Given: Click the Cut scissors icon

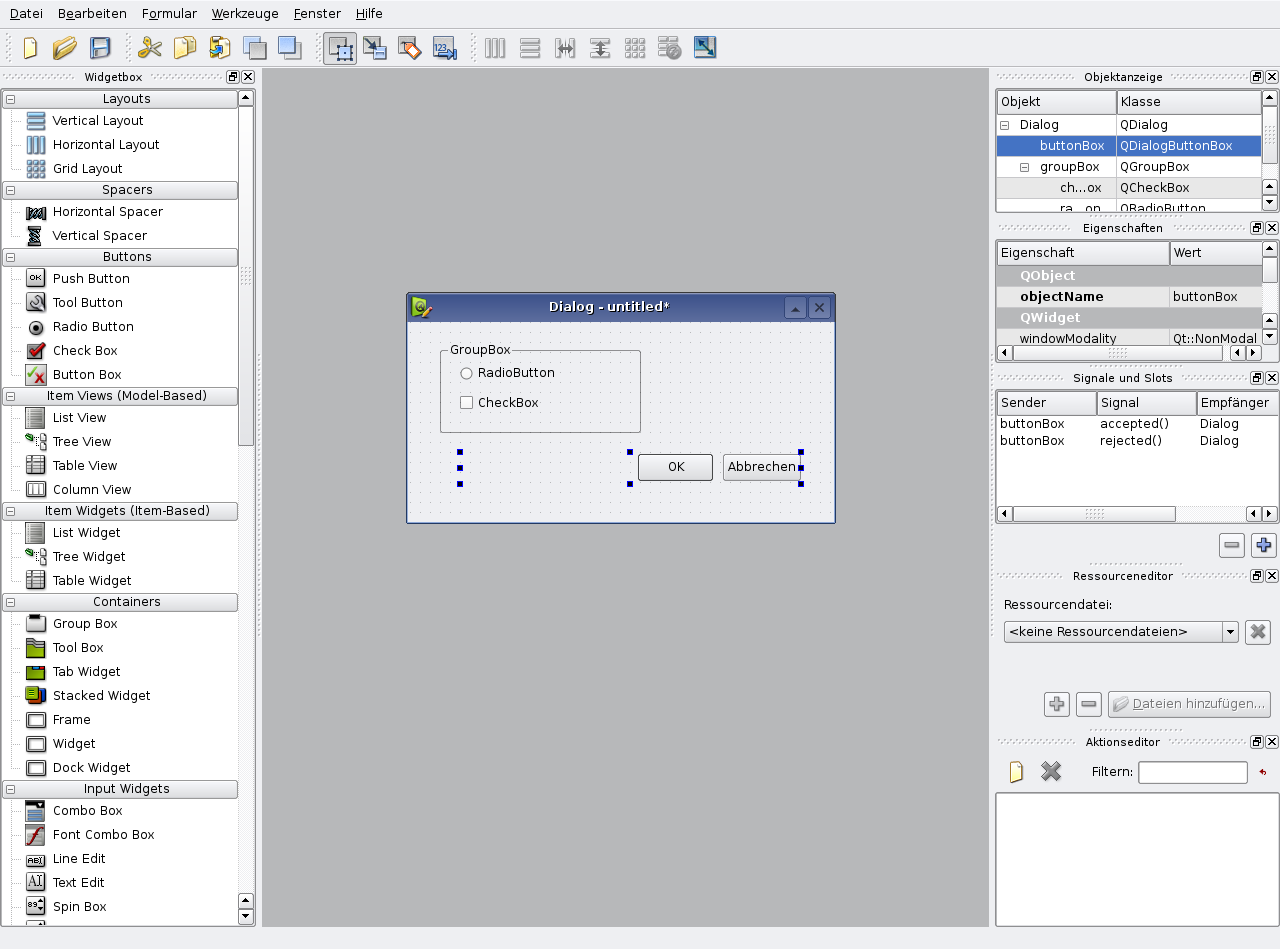Looking at the screenshot, I should 150,48.
